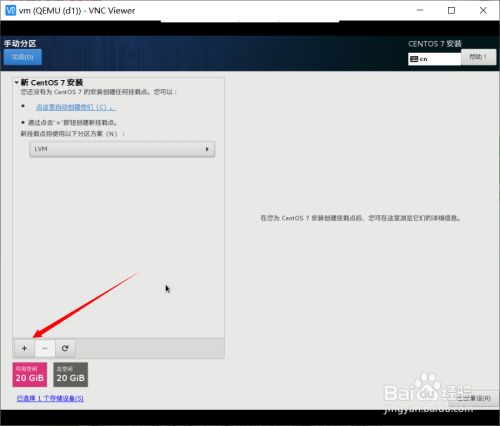Click the blue Done button under 手动分区
The image size is (500, 426).
point(23,57)
